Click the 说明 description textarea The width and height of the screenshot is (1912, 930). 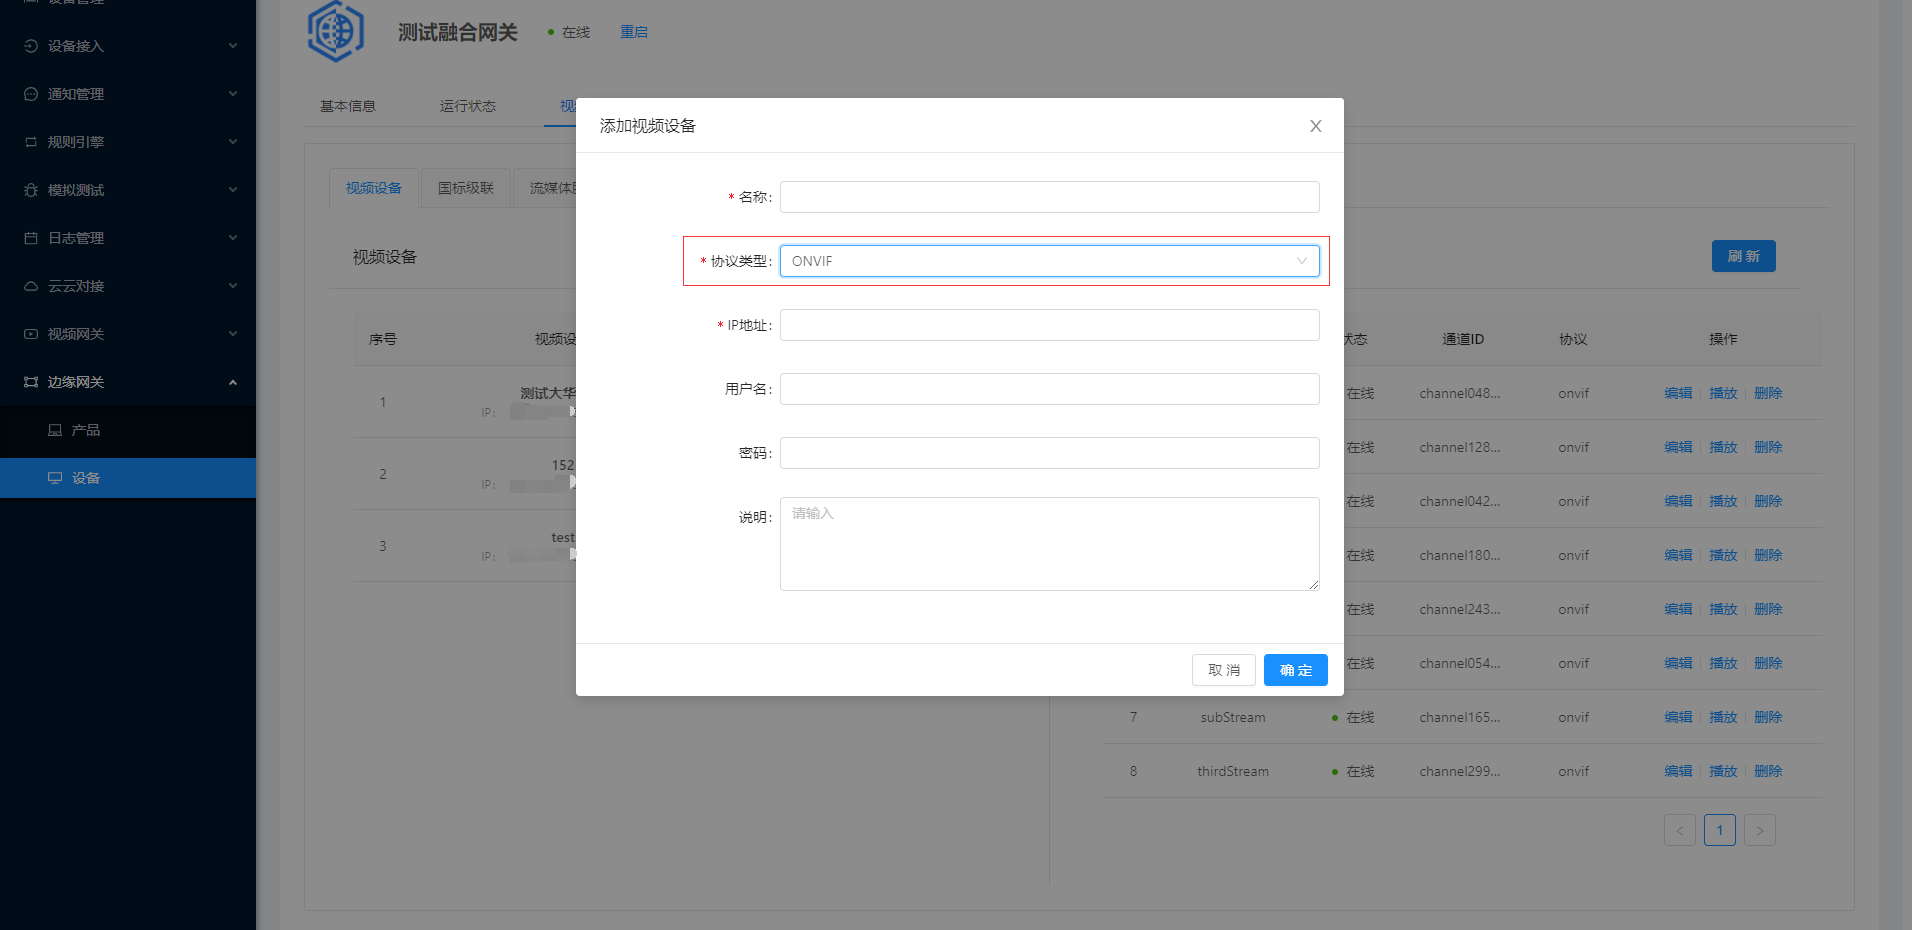[x=1049, y=544]
